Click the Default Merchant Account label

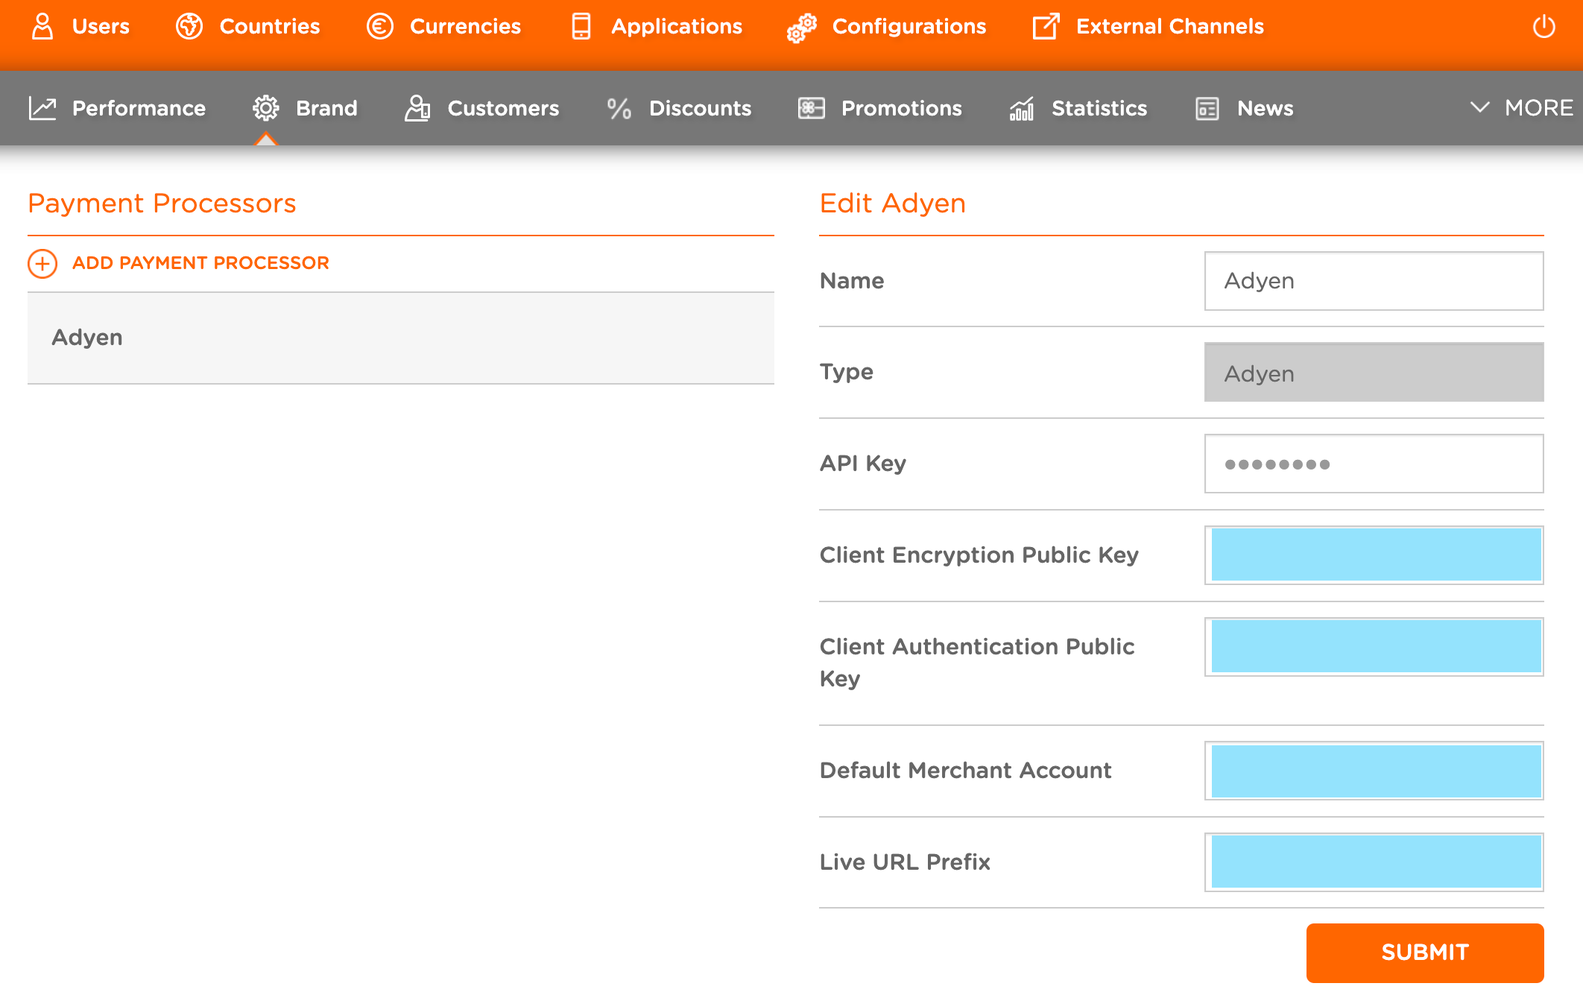[x=966, y=771]
